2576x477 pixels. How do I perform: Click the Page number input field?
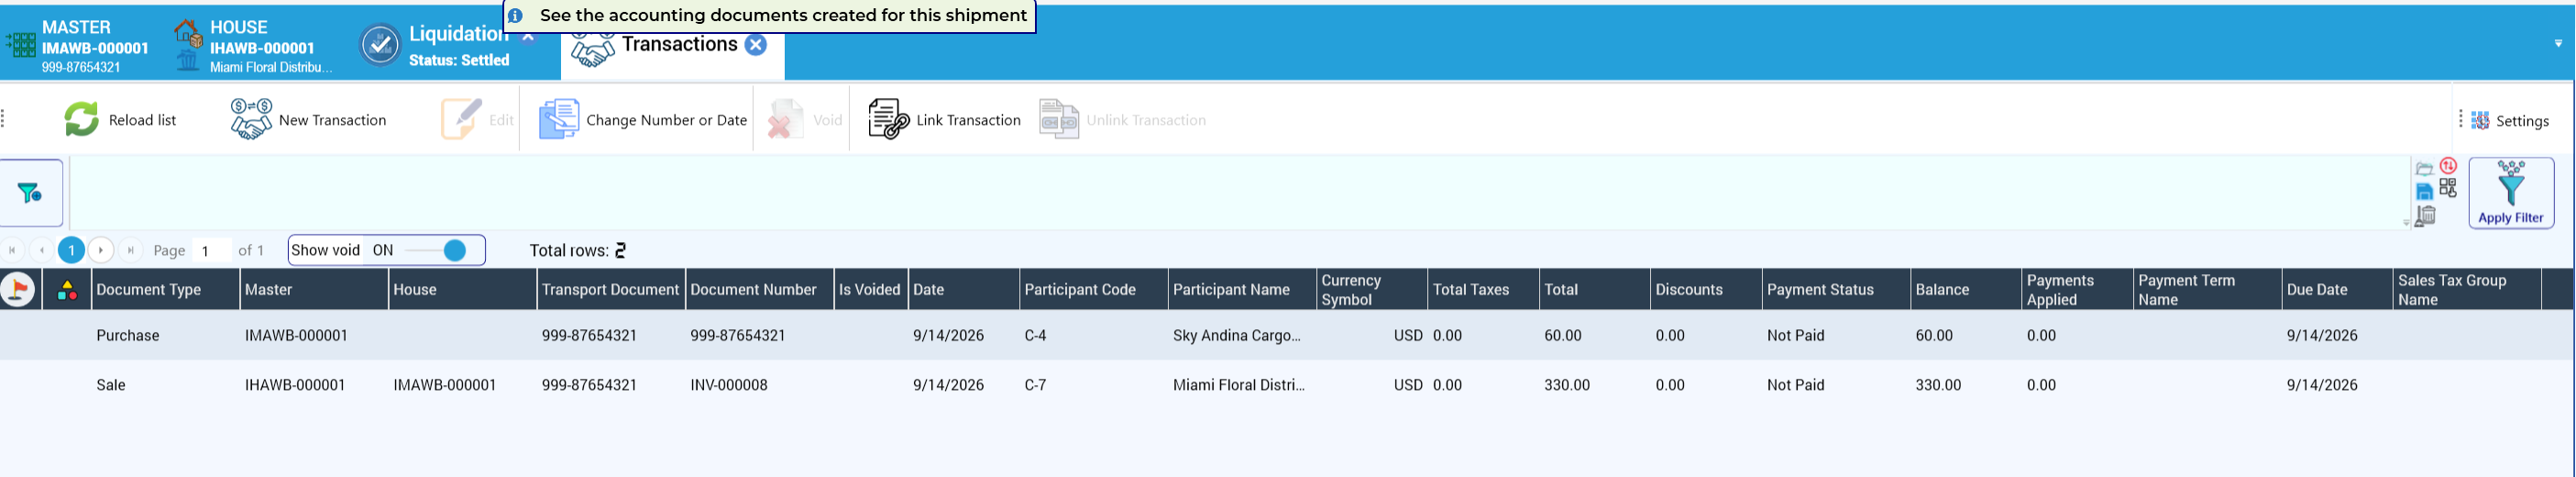212,250
